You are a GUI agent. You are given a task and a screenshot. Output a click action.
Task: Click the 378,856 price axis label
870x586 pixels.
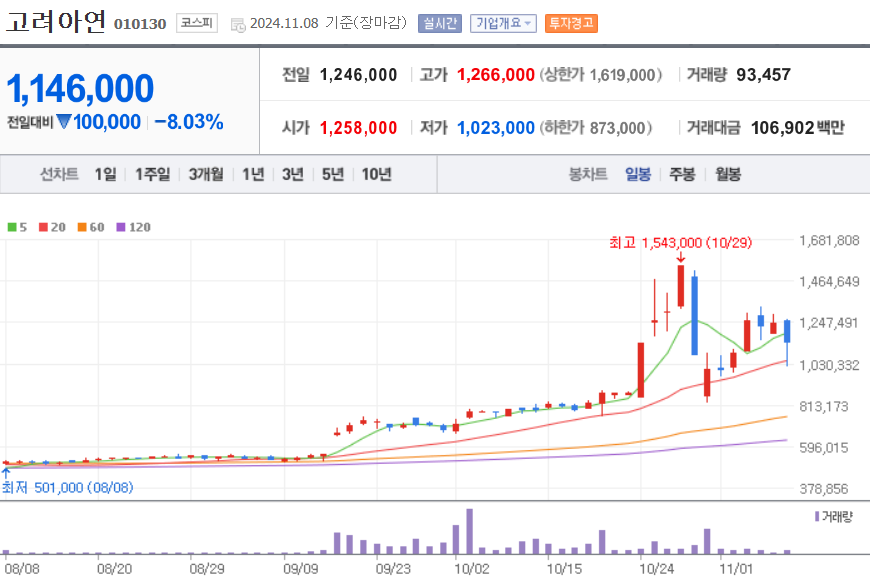click(x=824, y=489)
